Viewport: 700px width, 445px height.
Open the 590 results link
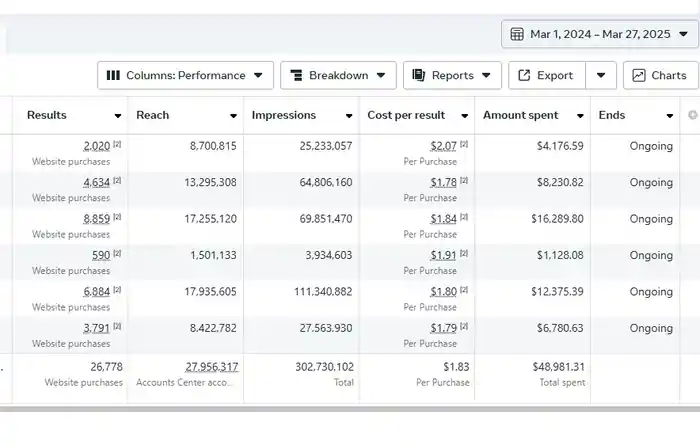click(x=101, y=255)
